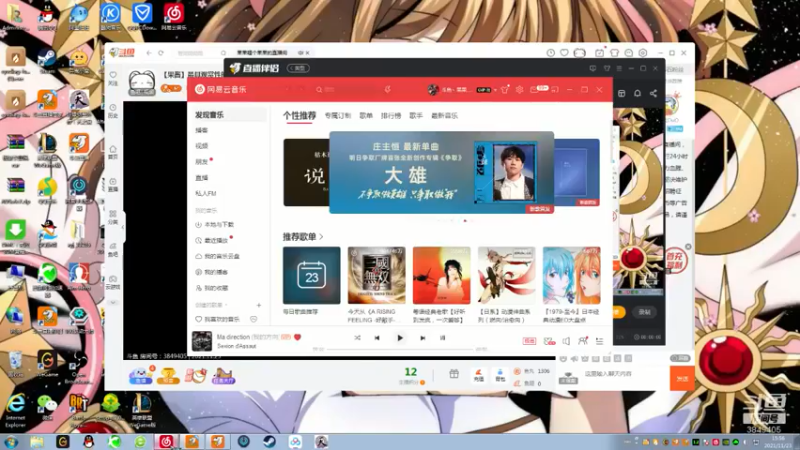
Task: Open NetEase Music settings gear
Action: tap(519, 90)
